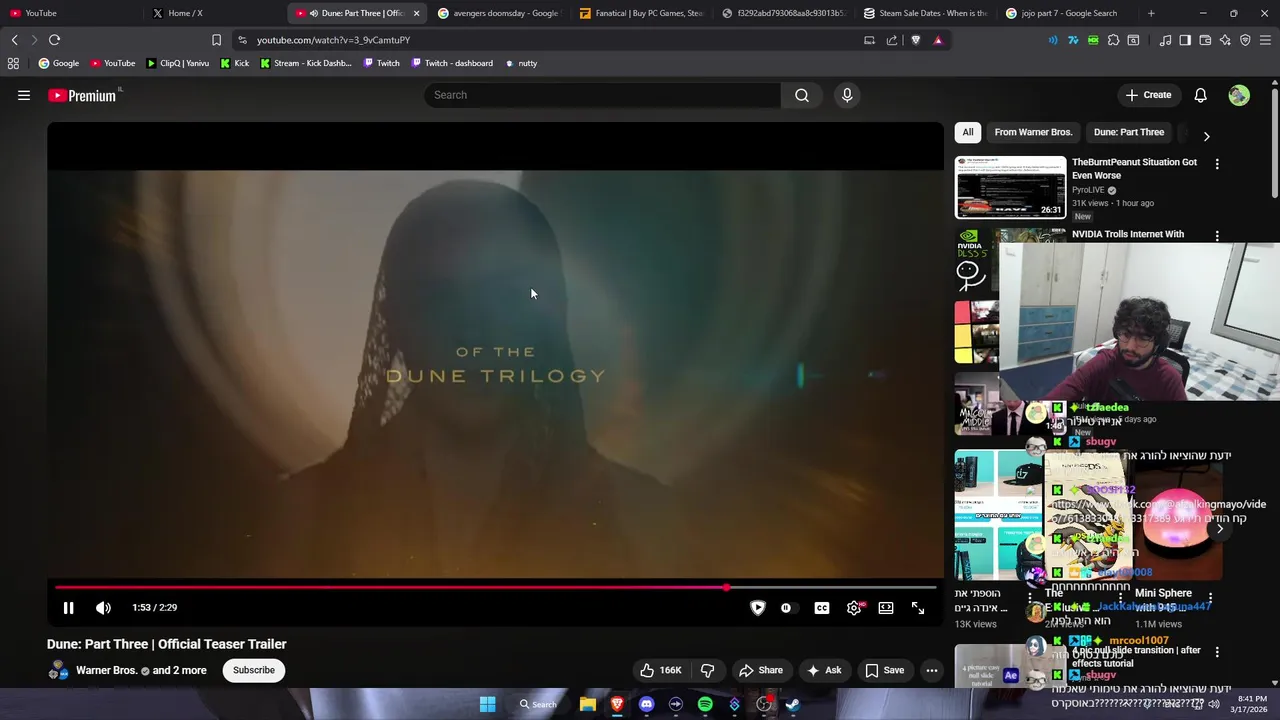
Task: Open the Twitch - dashboard bookmark
Action: tap(452, 63)
